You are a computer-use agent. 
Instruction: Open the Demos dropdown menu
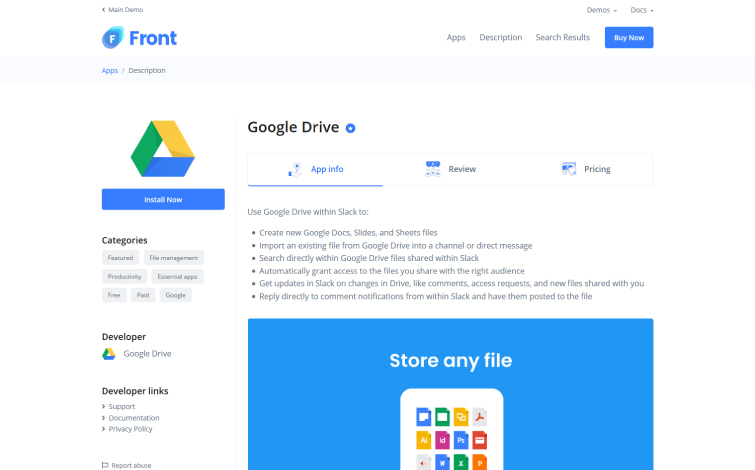point(601,10)
